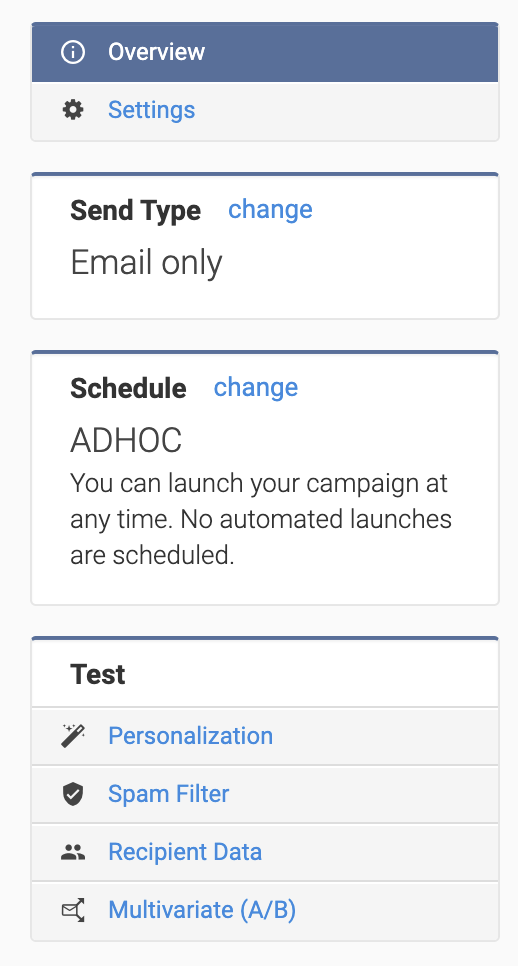This screenshot has width=518, height=966.
Task: Click the ADHOC schedule value
Action: pos(126,440)
